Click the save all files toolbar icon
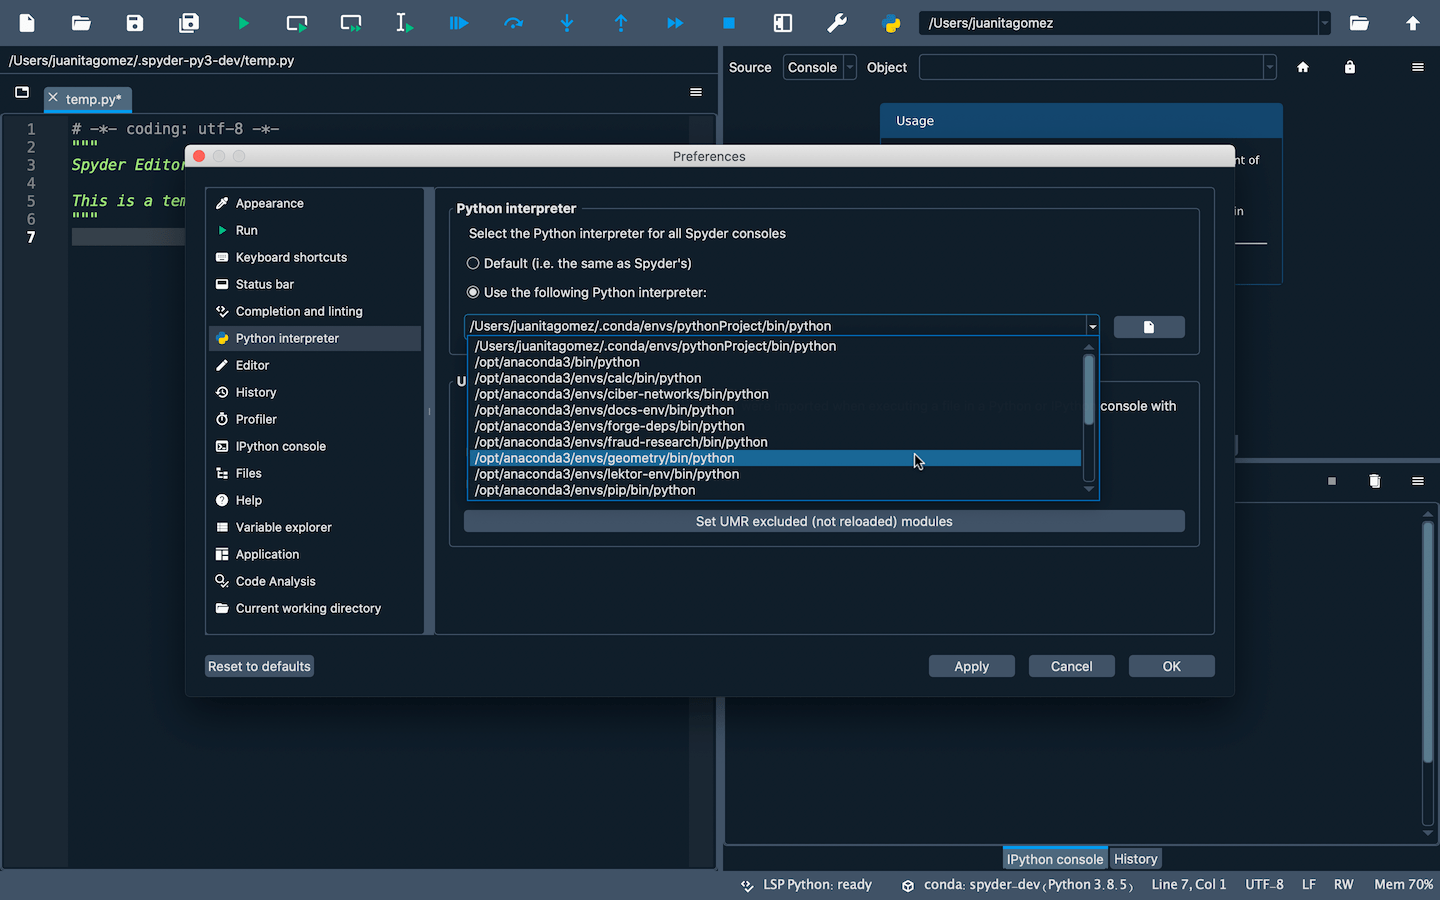Image resolution: width=1440 pixels, height=900 pixels. click(188, 22)
